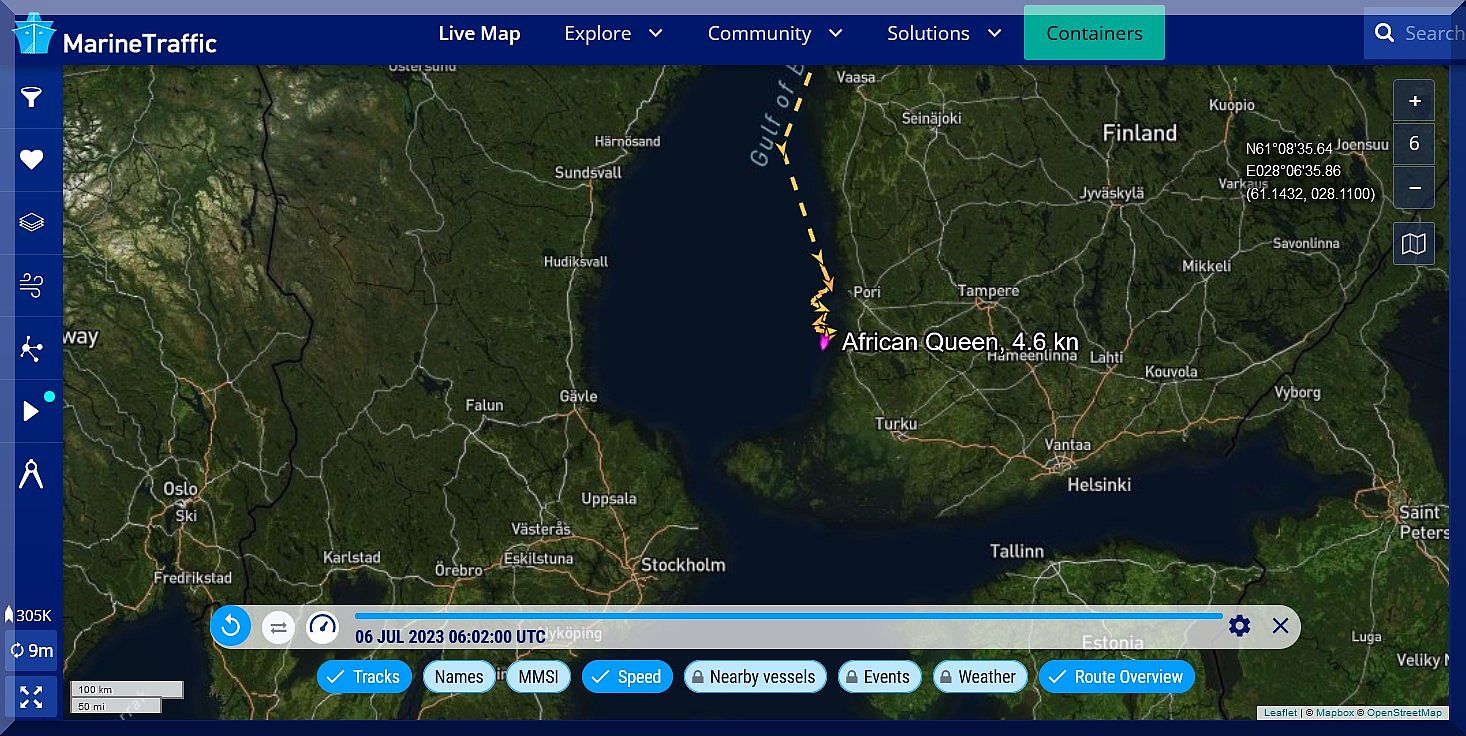Zoom in with the plus button
1466x736 pixels.
(x=1413, y=101)
